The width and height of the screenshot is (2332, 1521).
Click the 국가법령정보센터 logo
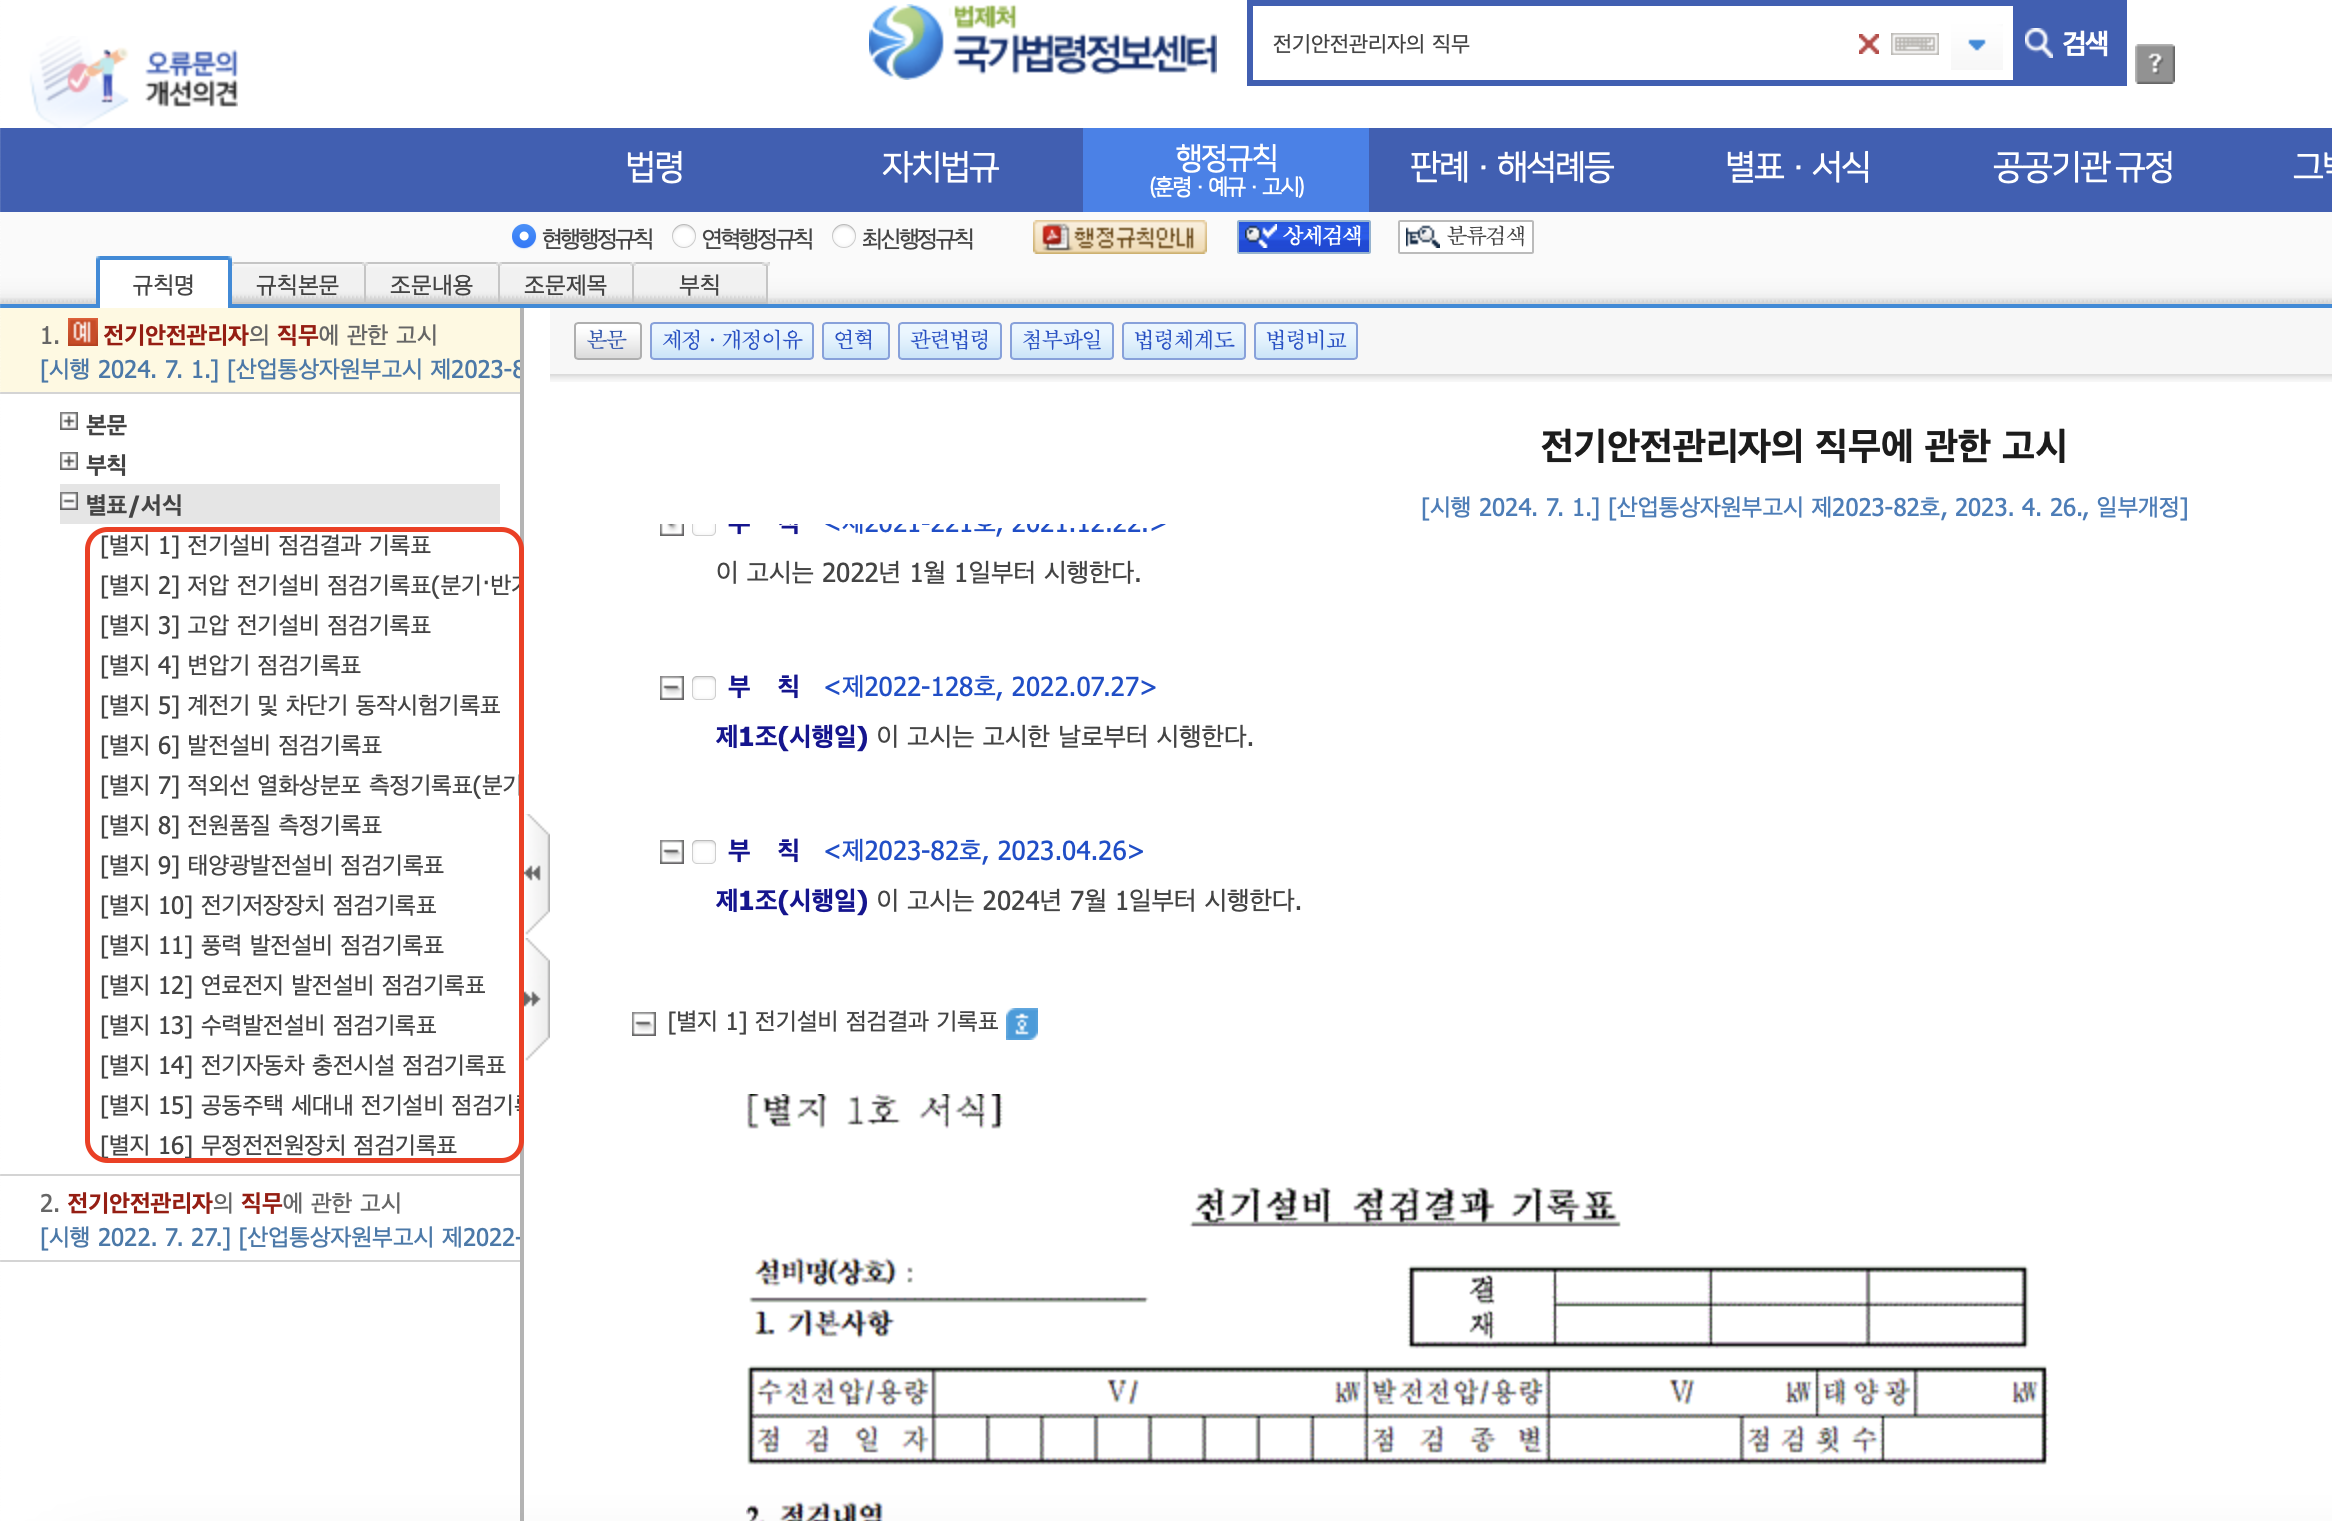coord(1043,44)
